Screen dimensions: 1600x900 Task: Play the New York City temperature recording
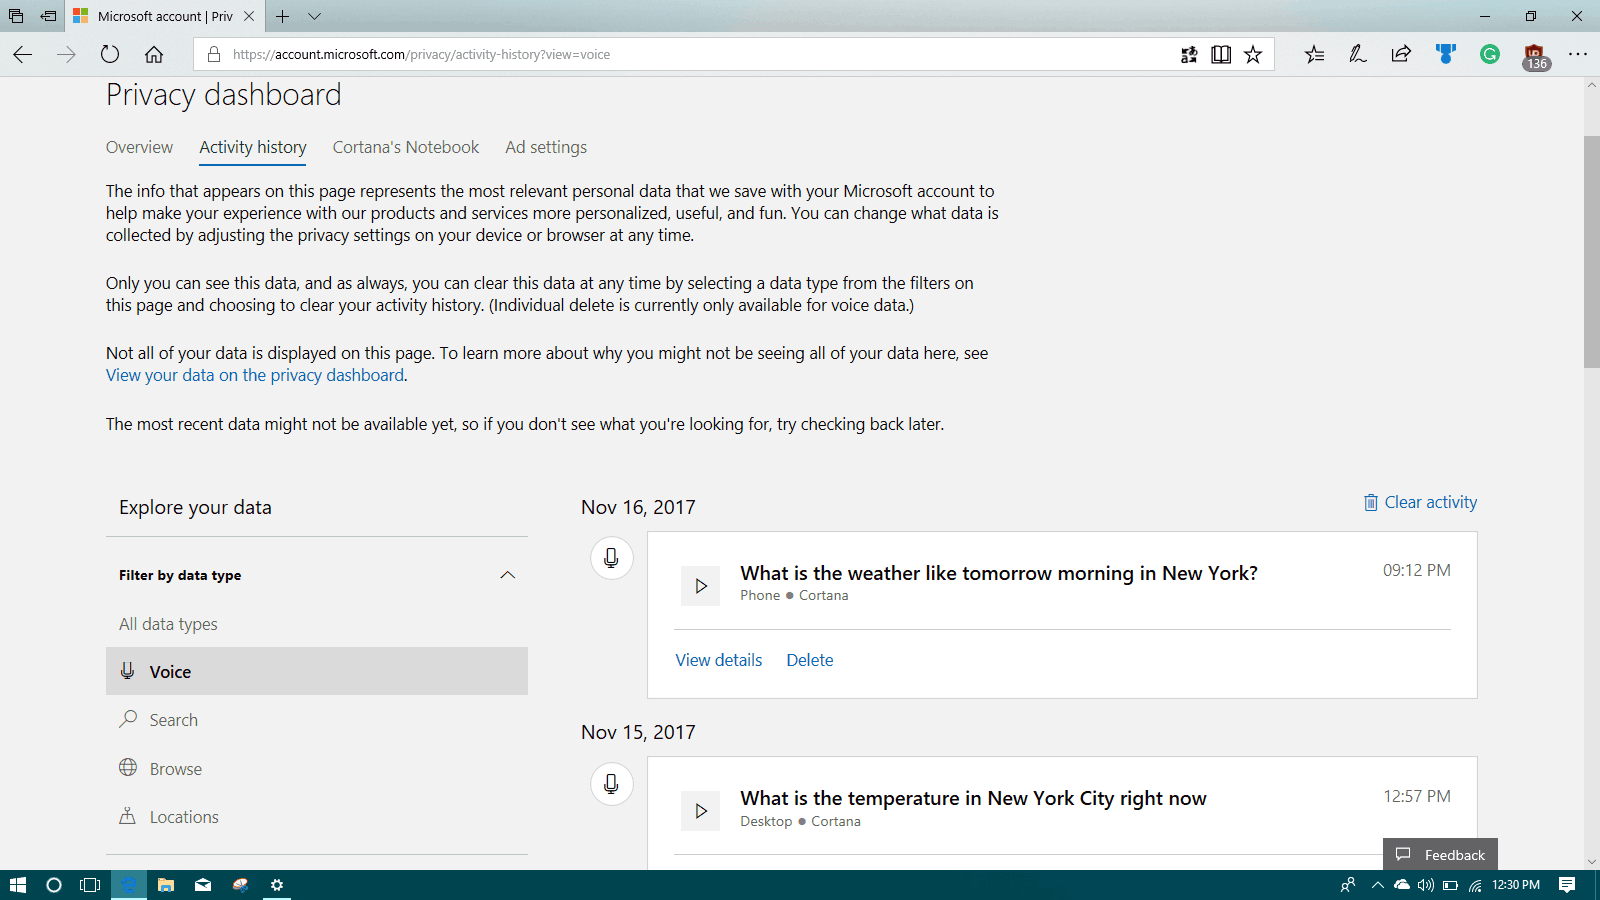pos(701,811)
